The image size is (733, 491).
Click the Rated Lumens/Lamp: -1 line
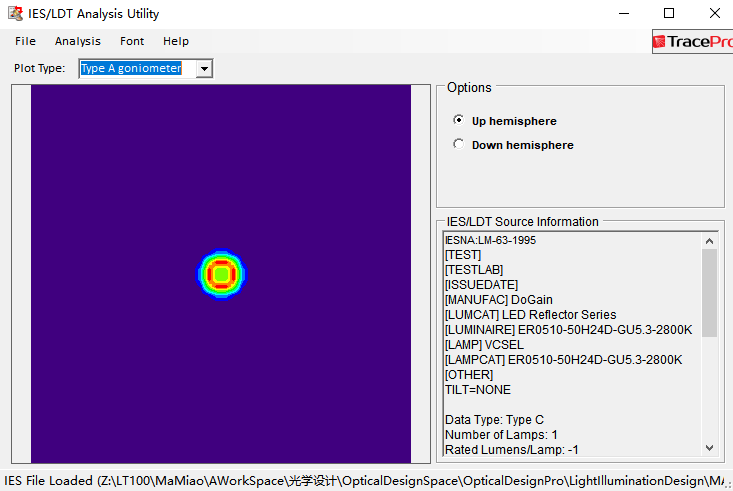pos(511,449)
